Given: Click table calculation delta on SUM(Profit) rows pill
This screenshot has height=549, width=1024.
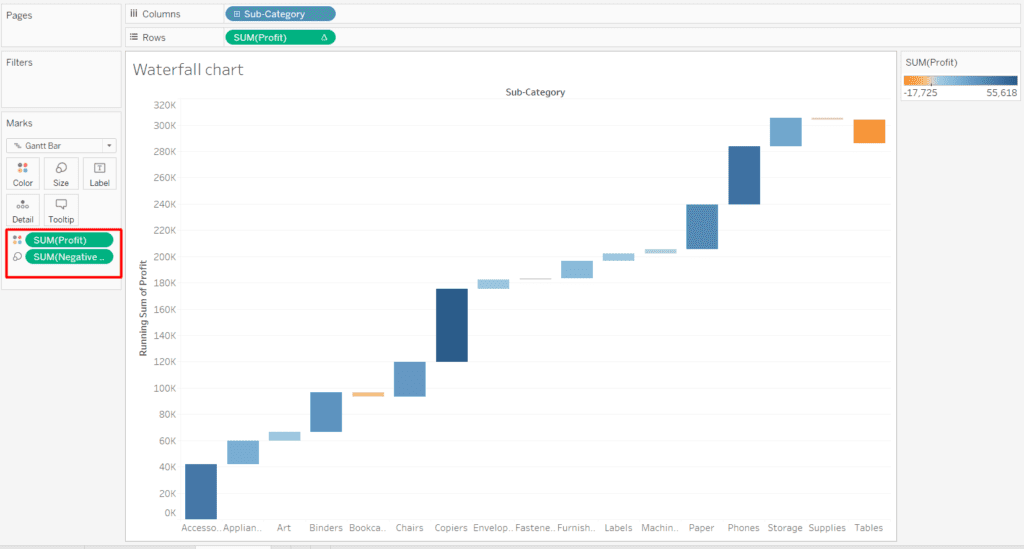Looking at the screenshot, I should 324,38.
